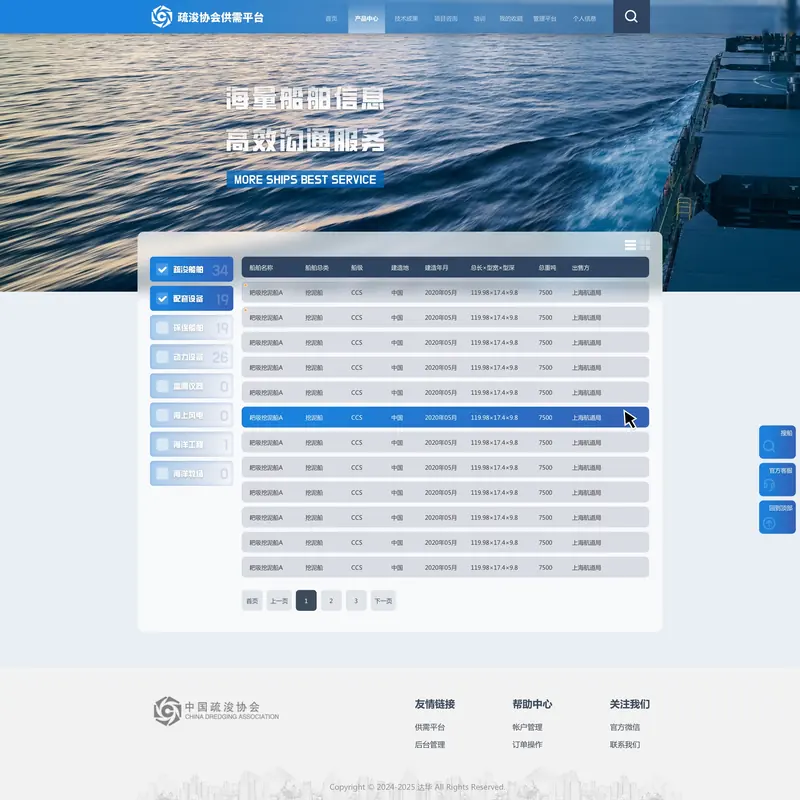Click the 总重吨 column header
This screenshot has width=800, height=800.
pyautogui.click(x=547, y=268)
